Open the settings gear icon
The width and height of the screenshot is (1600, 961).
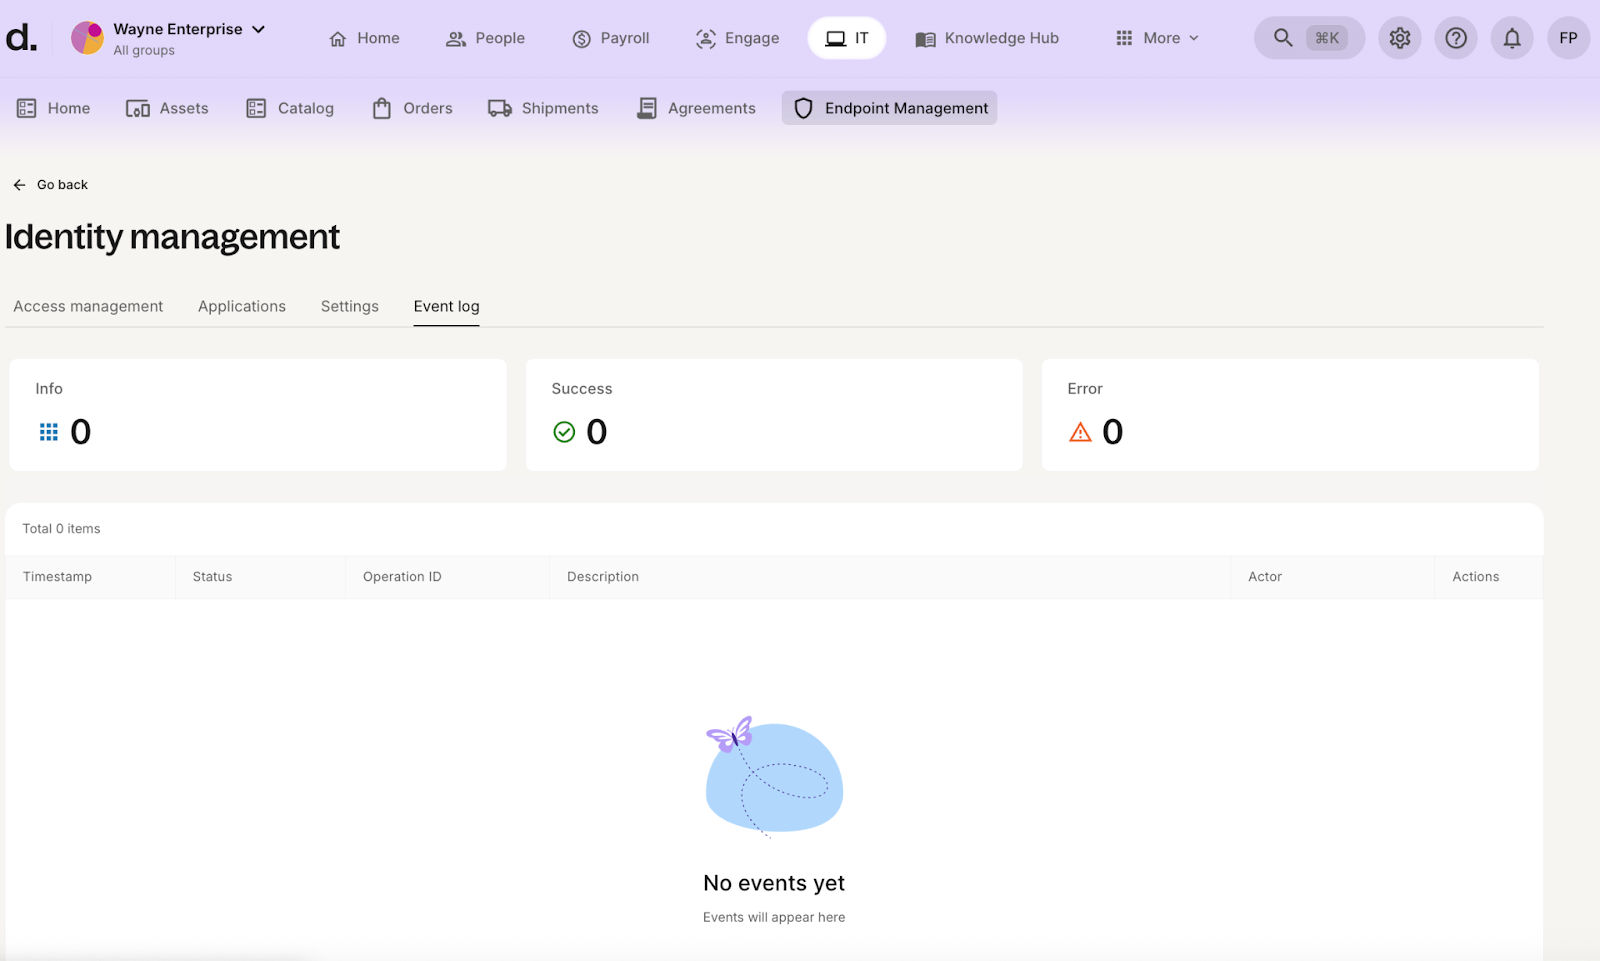1399,38
